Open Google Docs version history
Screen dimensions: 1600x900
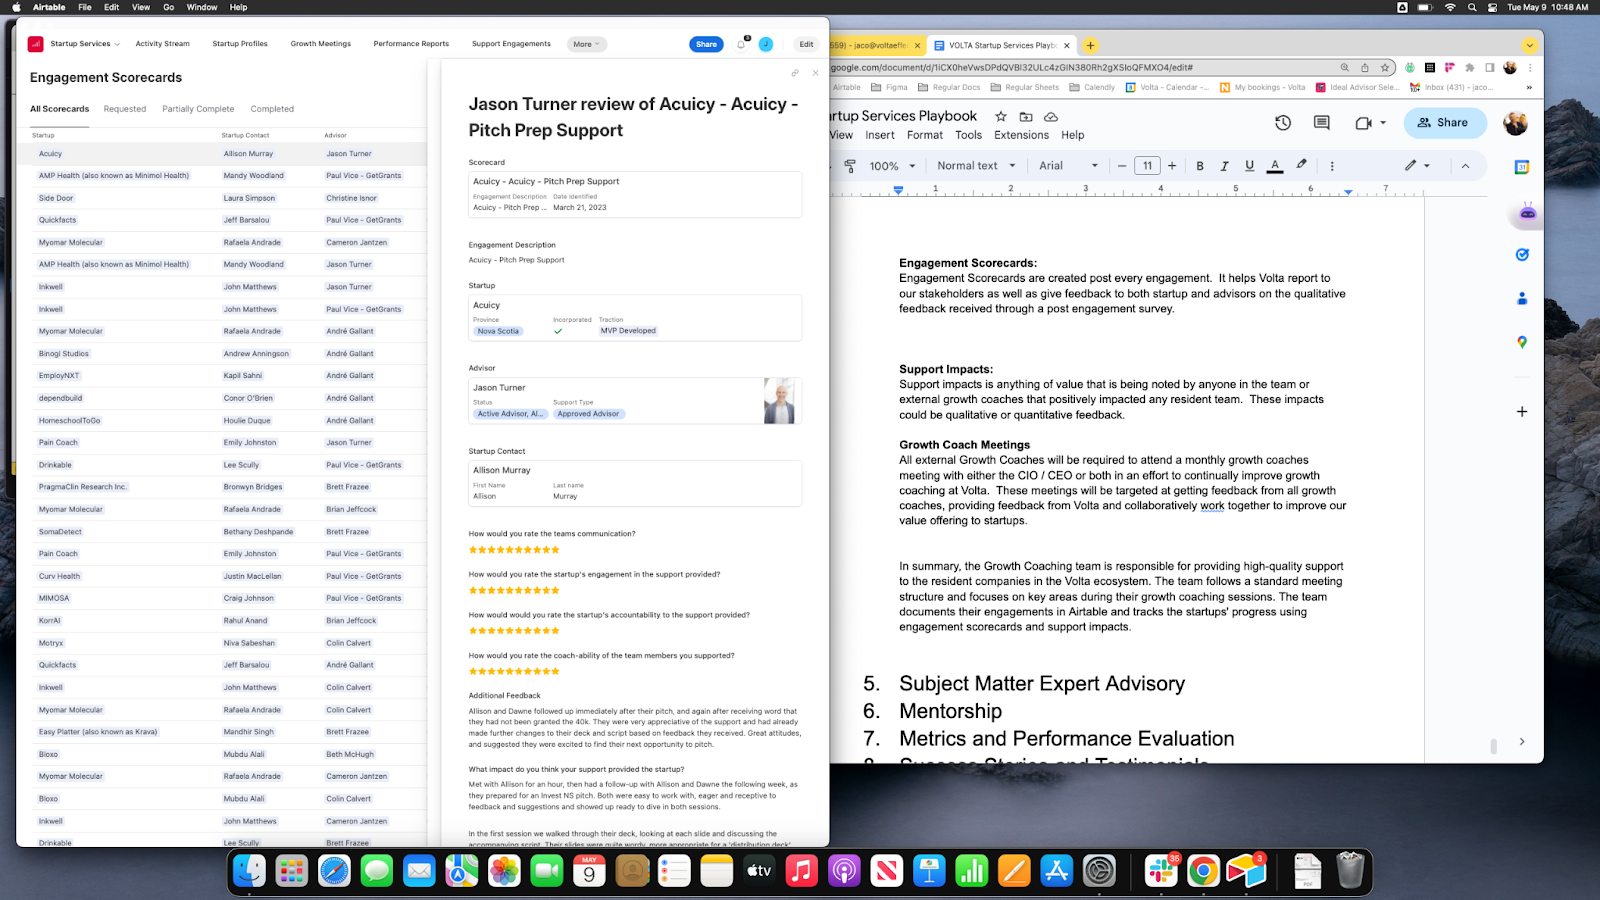(1283, 122)
